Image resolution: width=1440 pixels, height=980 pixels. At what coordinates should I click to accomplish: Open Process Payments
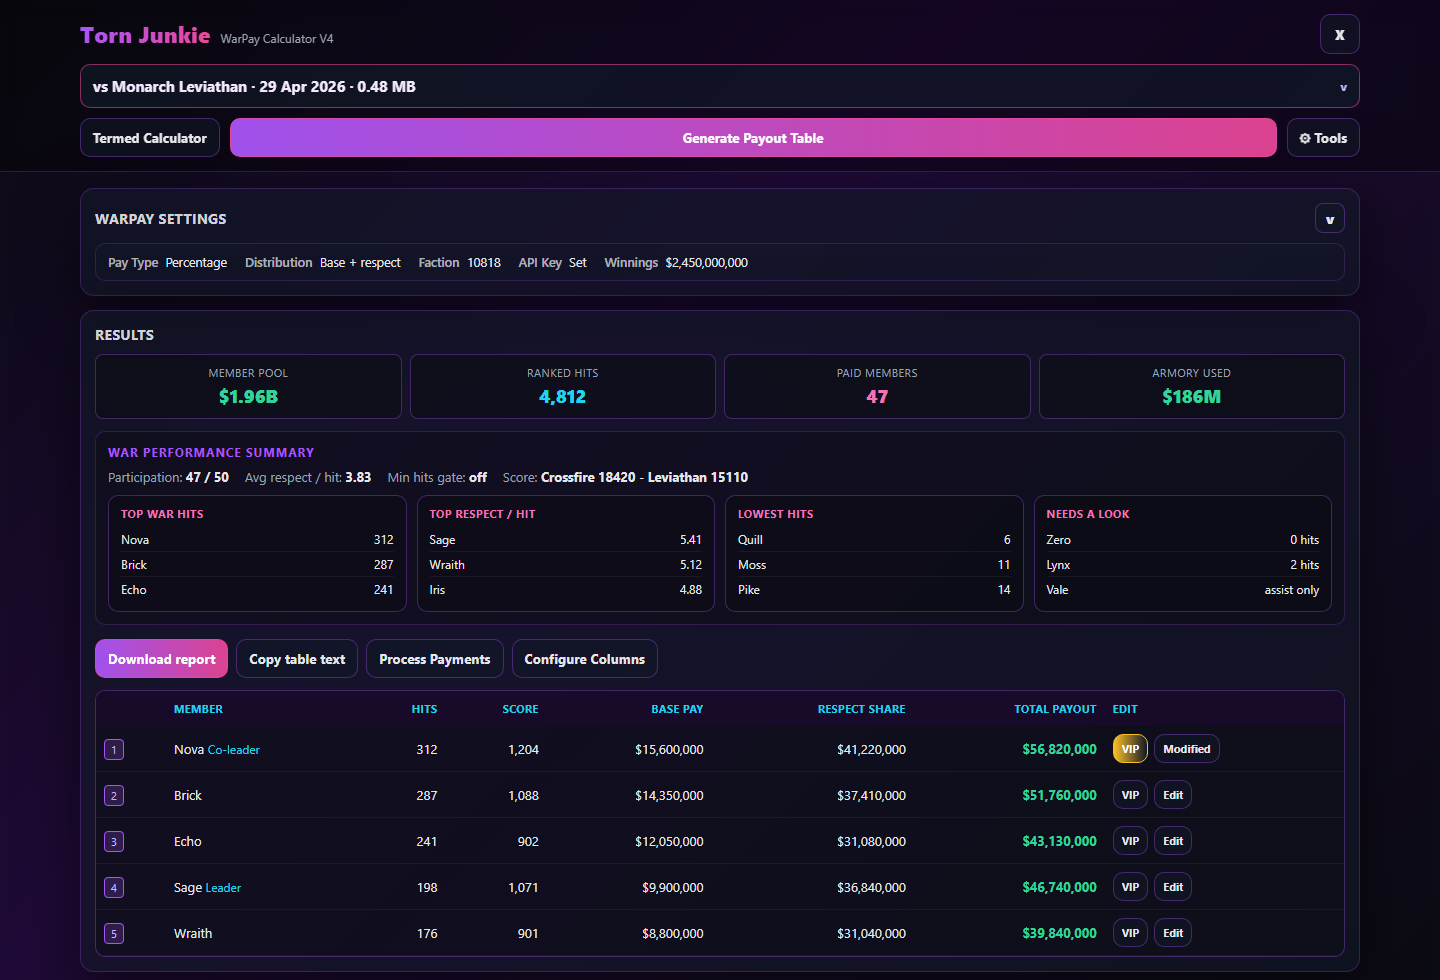[434, 659]
